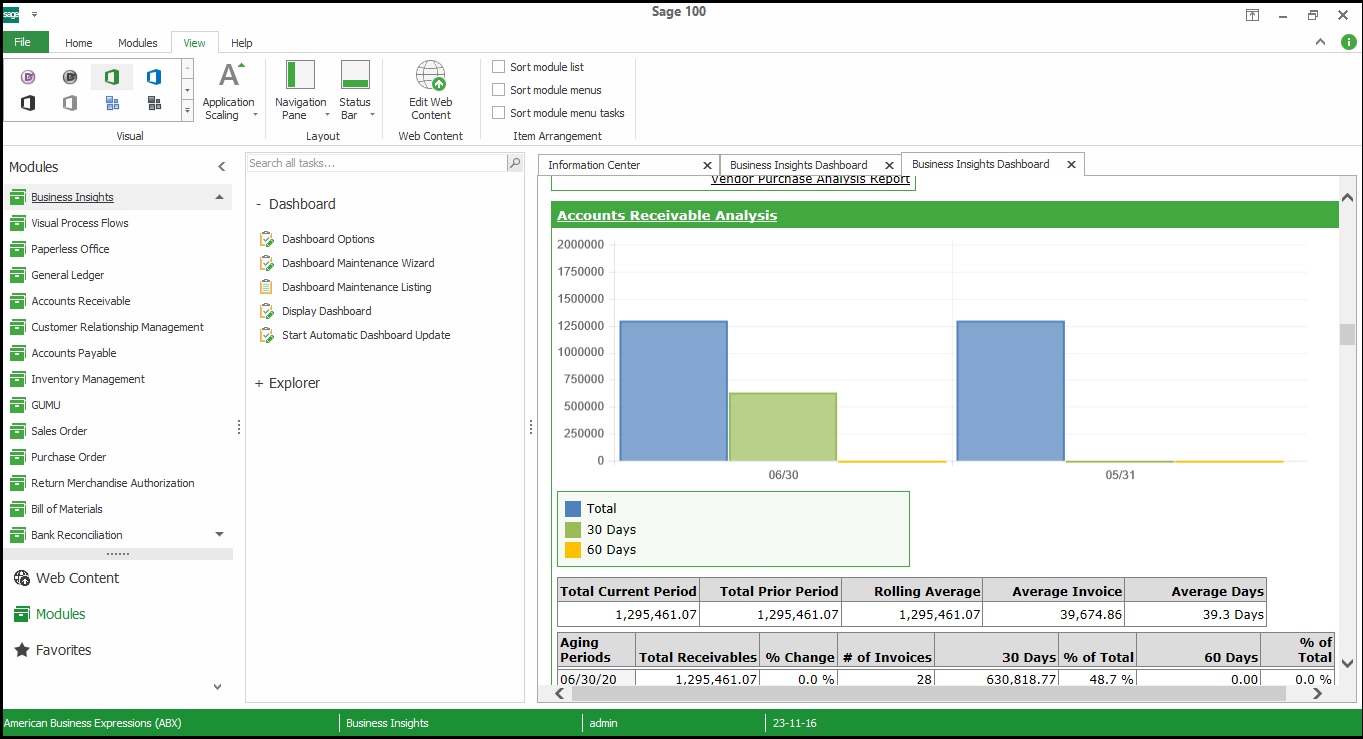Click the Search all tasks field
Viewport: 1363px width, 739px height.
coord(377,163)
